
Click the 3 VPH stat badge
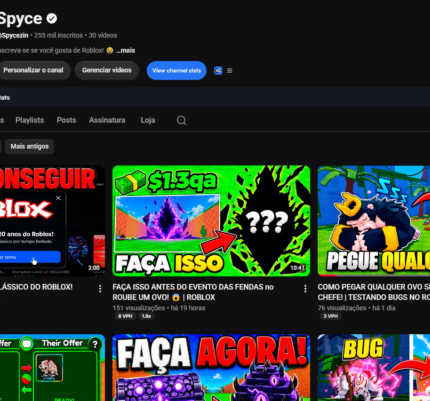[330, 316]
